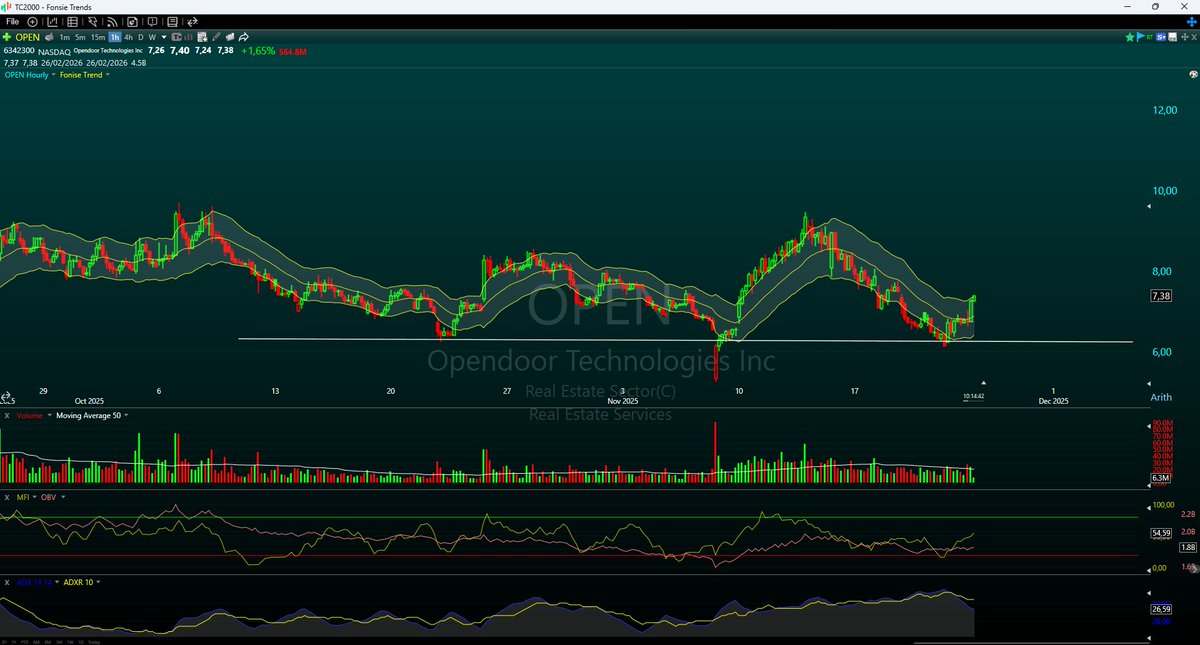The width and height of the screenshot is (1200, 645).
Task: Expand the timeframe dropdown arrow
Action: 164,37
